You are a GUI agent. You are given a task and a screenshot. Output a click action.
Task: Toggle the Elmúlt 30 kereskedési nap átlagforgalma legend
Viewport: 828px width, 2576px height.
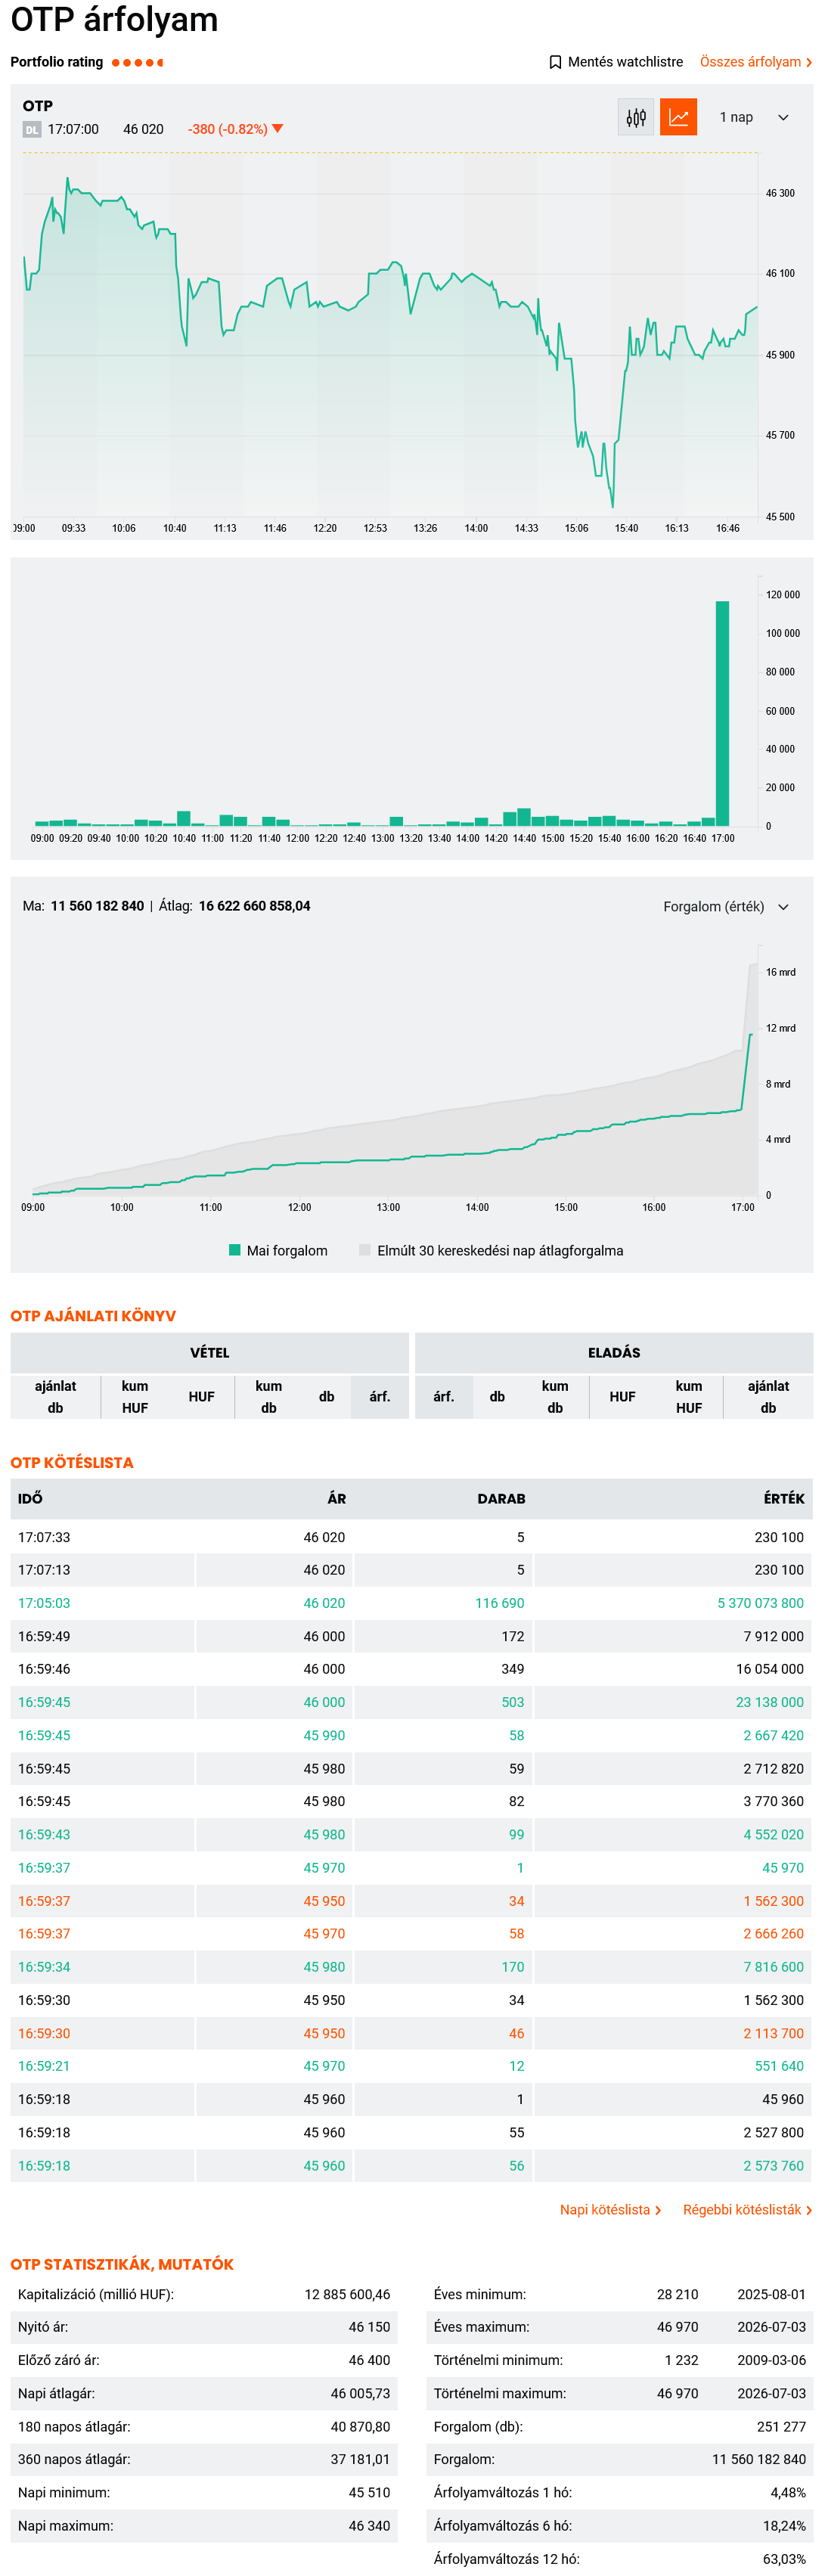[491, 1252]
